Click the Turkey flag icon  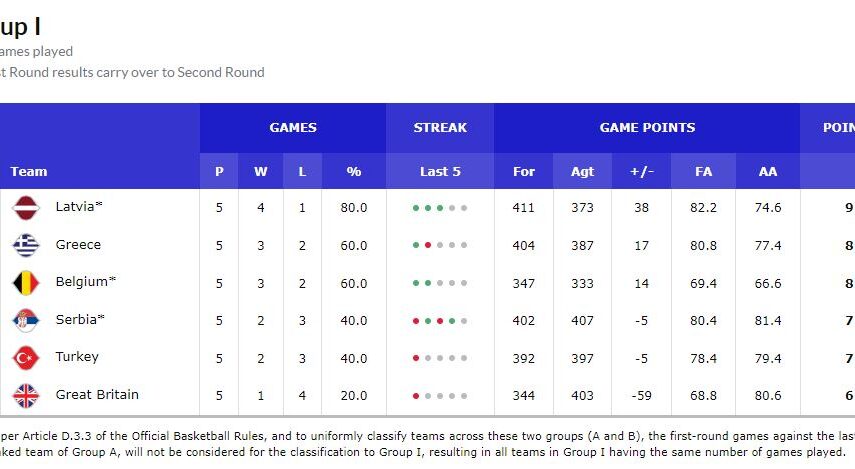pyautogui.click(x=25, y=357)
